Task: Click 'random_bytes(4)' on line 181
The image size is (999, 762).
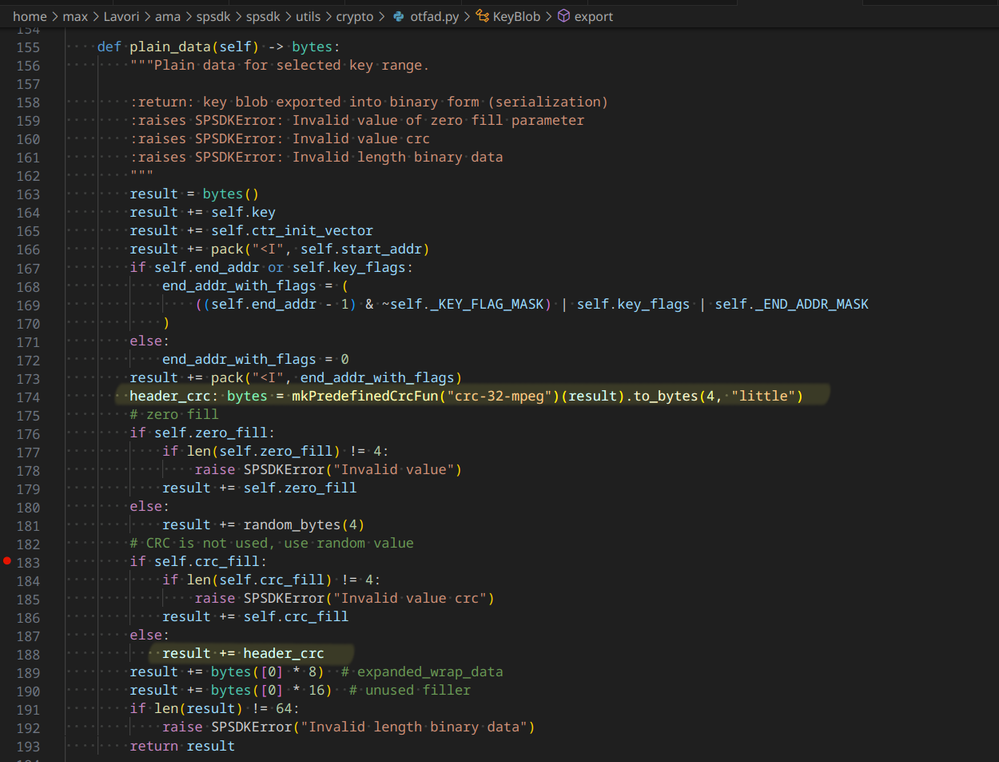Action: pyautogui.click(x=304, y=525)
